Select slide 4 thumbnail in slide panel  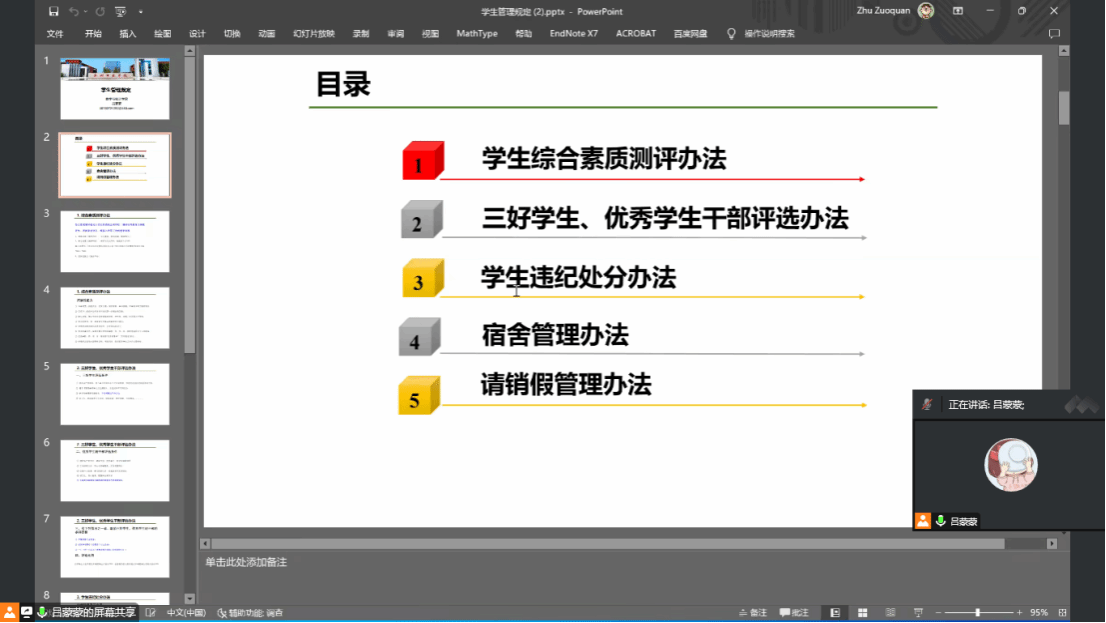[114, 318]
